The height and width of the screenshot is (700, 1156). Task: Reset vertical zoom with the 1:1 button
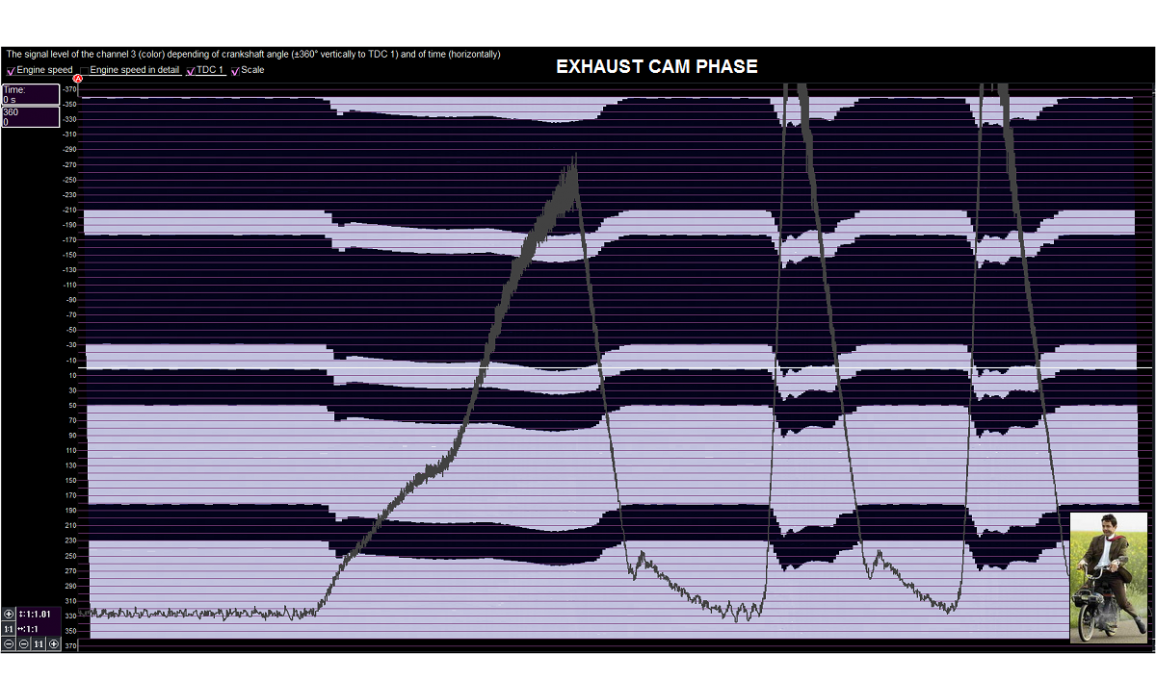click(9, 629)
